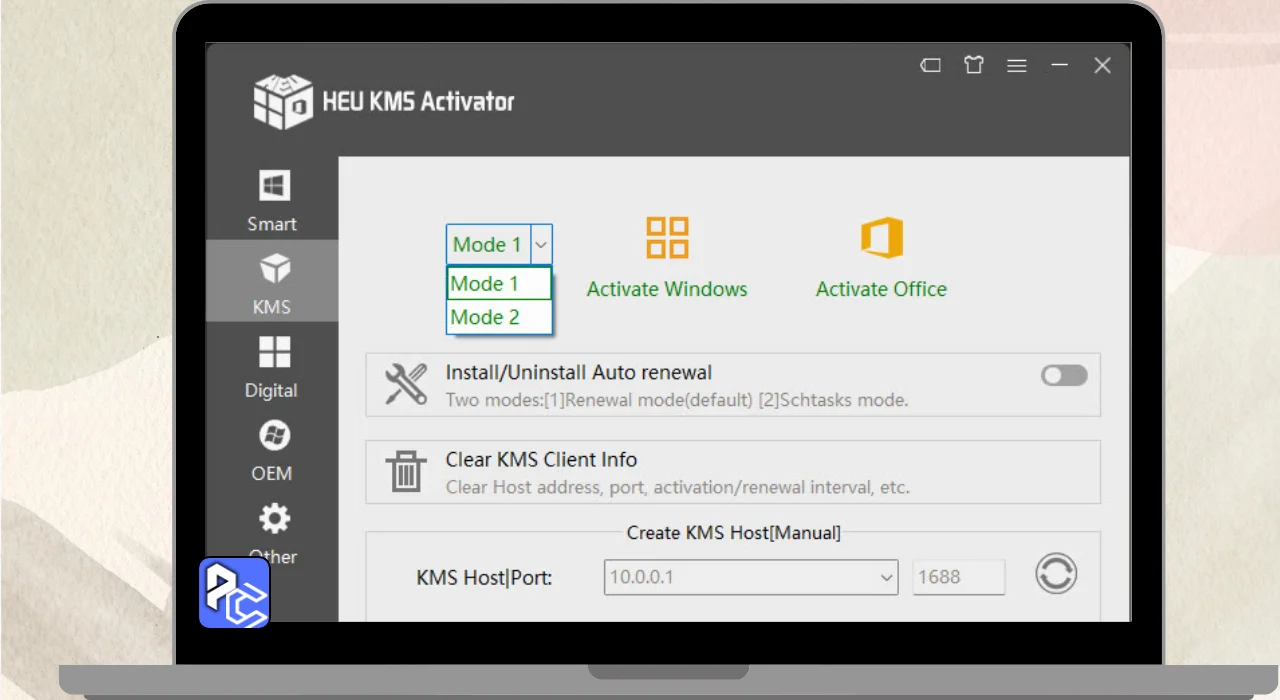
Task: Expand the KMS Host address dropdown
Action: 886,577
